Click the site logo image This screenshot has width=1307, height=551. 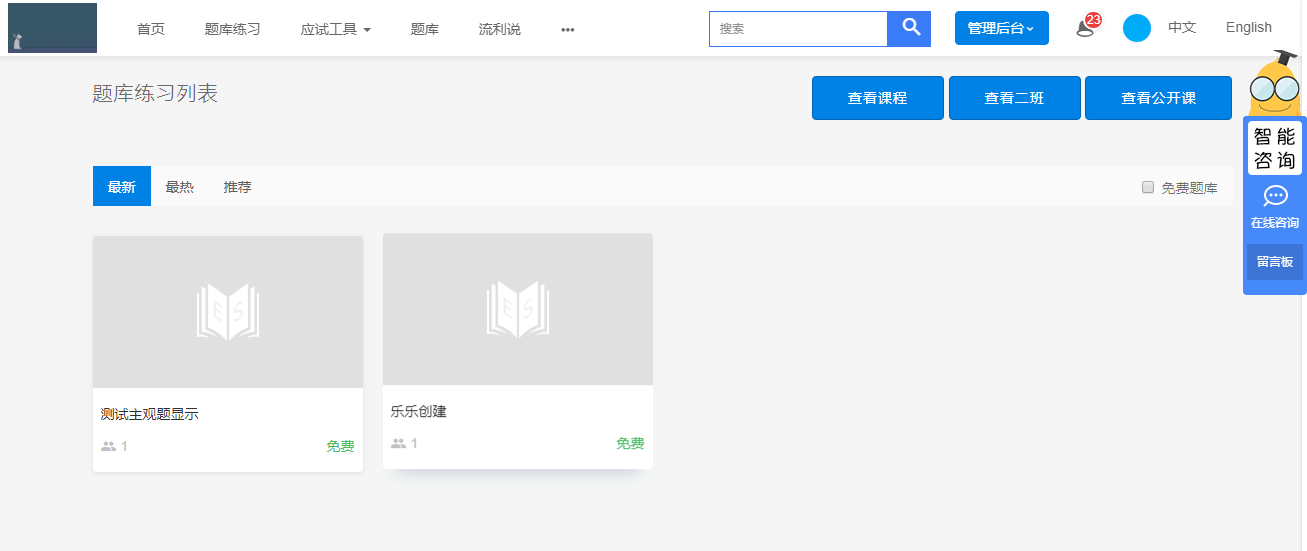coord(52,28)
